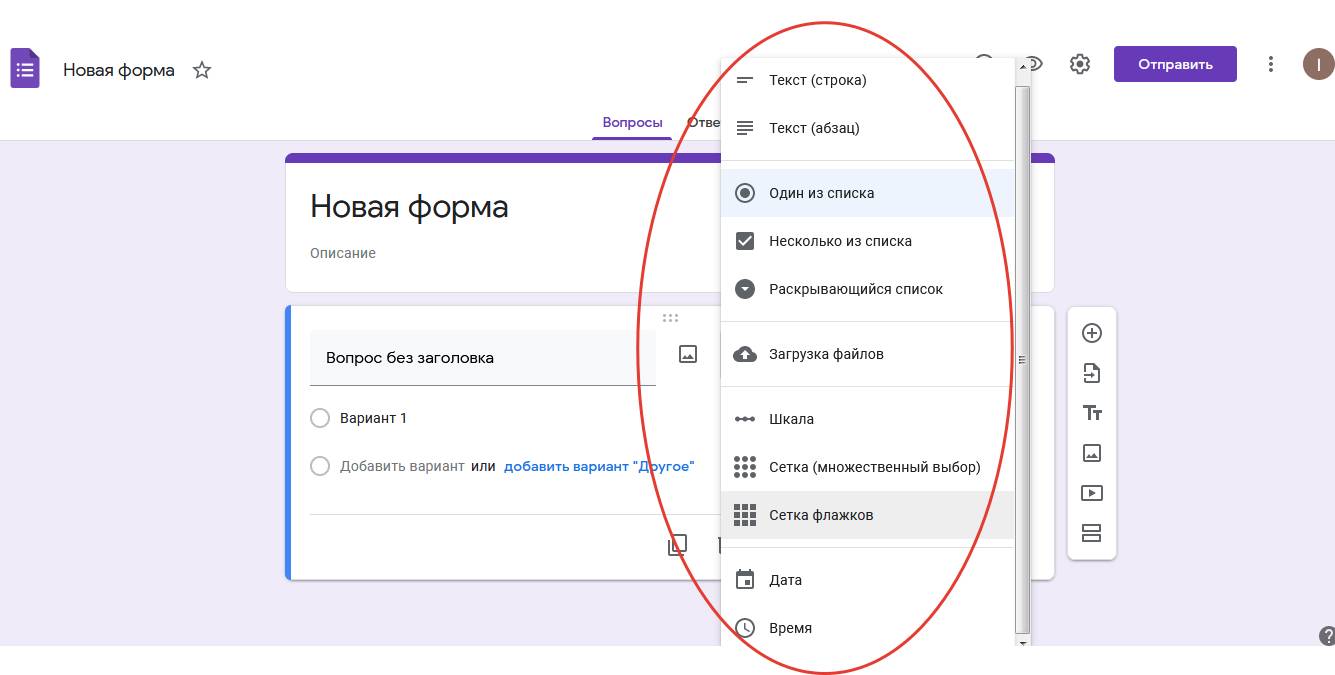Click the import questions icon
Screen dimensions: 1335x675
pyautogui.click(x=1092, y=373)
